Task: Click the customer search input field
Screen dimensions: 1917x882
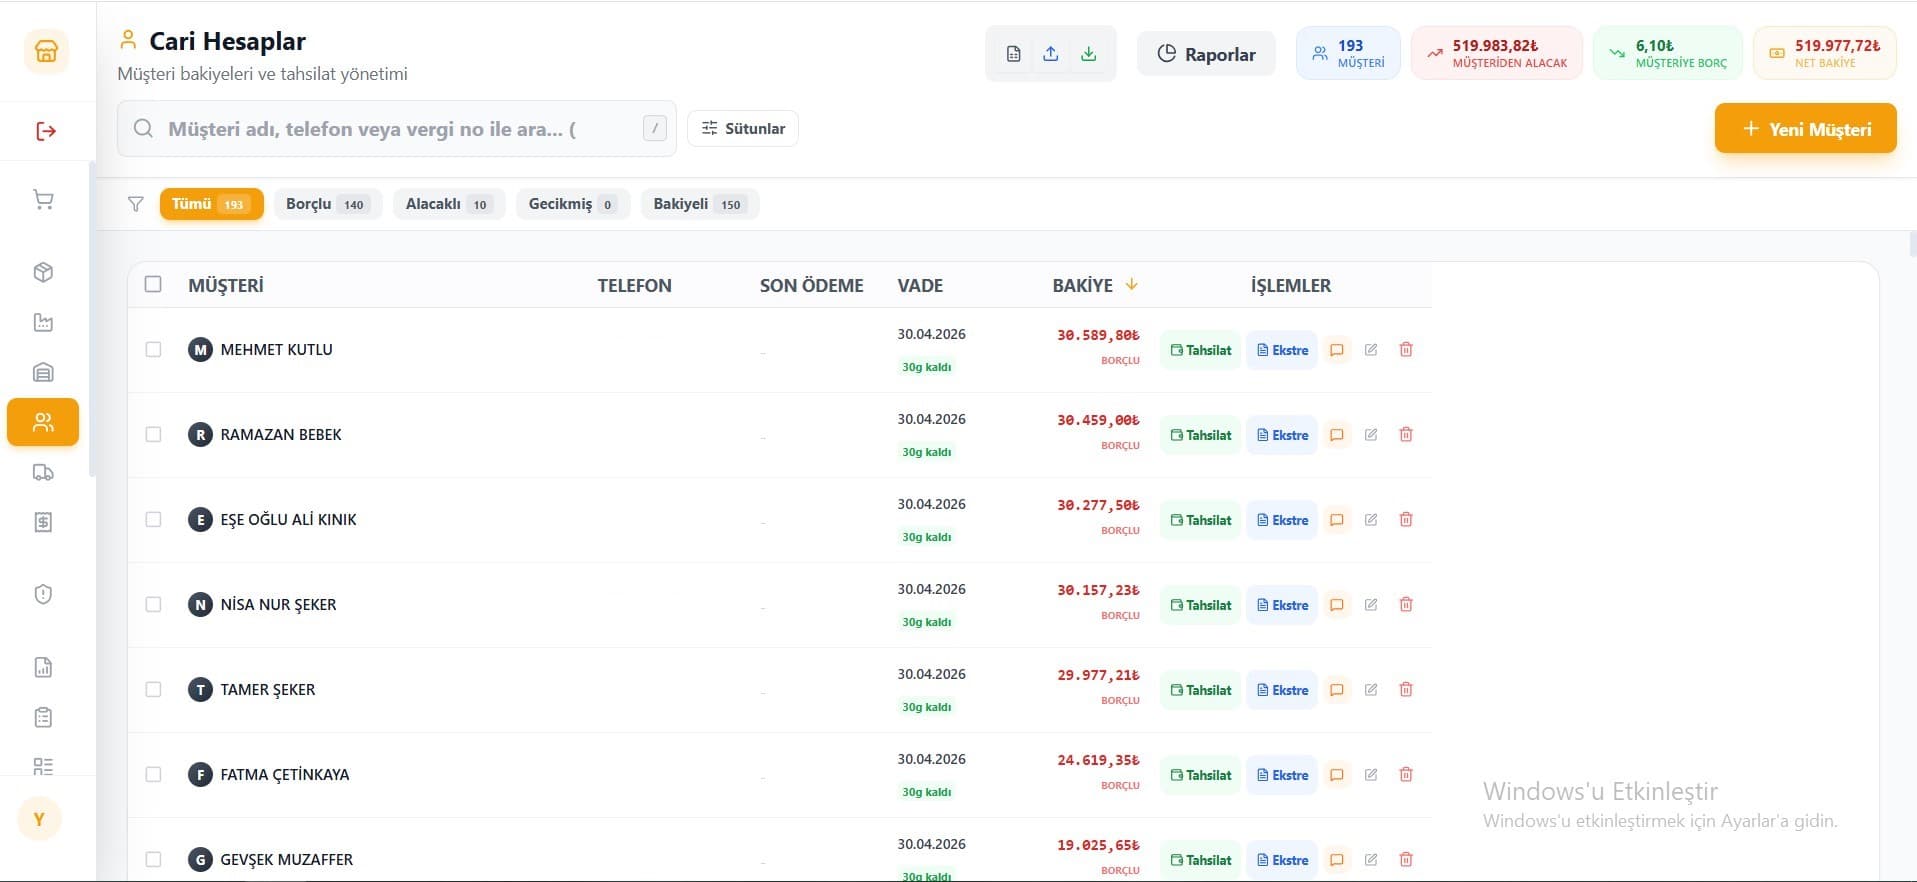Action: [x=397, y=129]
